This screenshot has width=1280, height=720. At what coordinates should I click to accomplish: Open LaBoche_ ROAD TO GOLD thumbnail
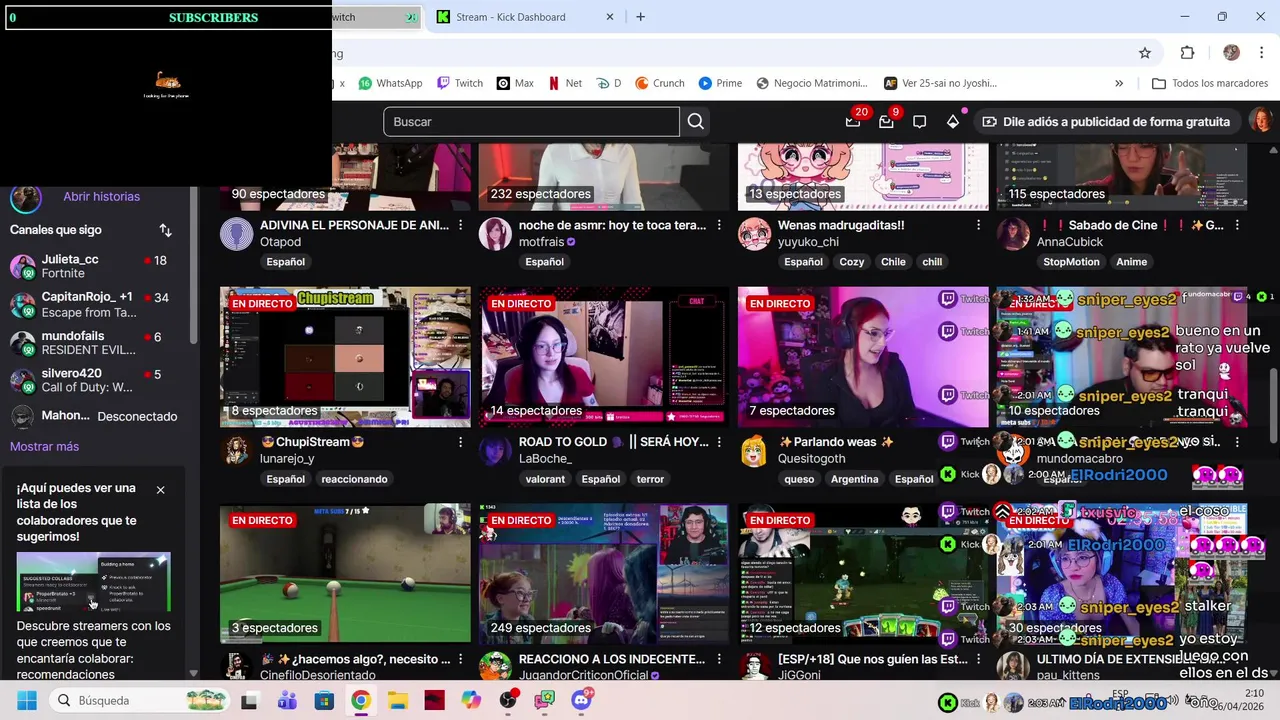[604, 357]
